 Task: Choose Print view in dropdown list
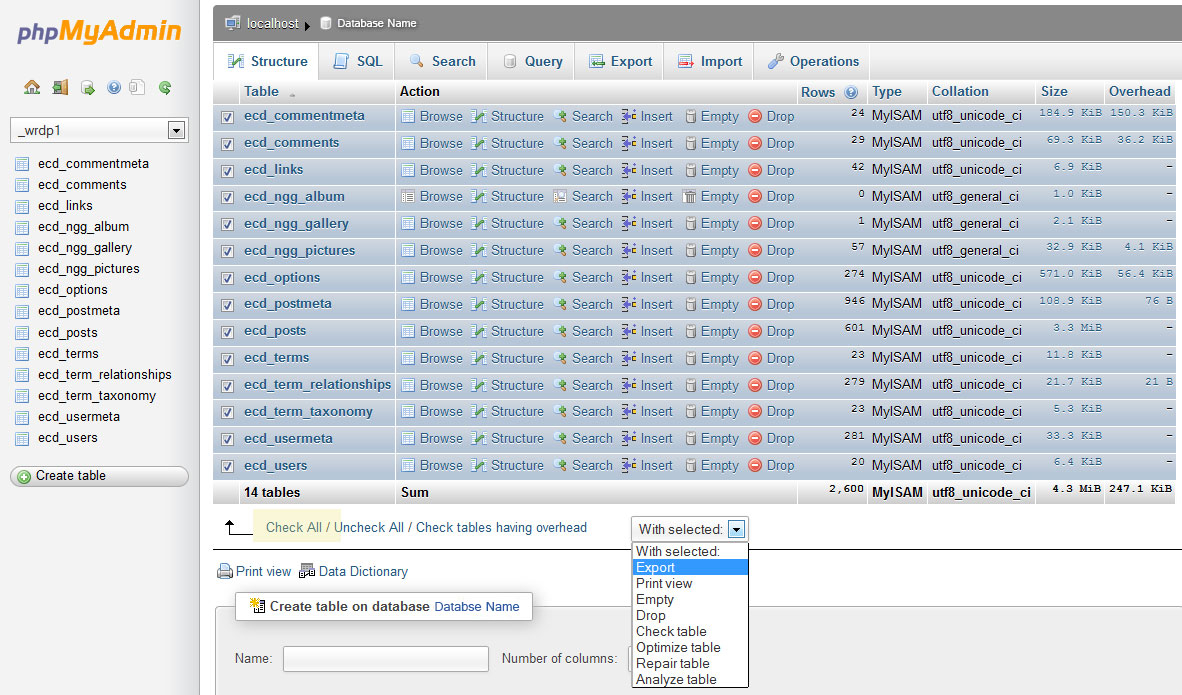coord(690,583)
